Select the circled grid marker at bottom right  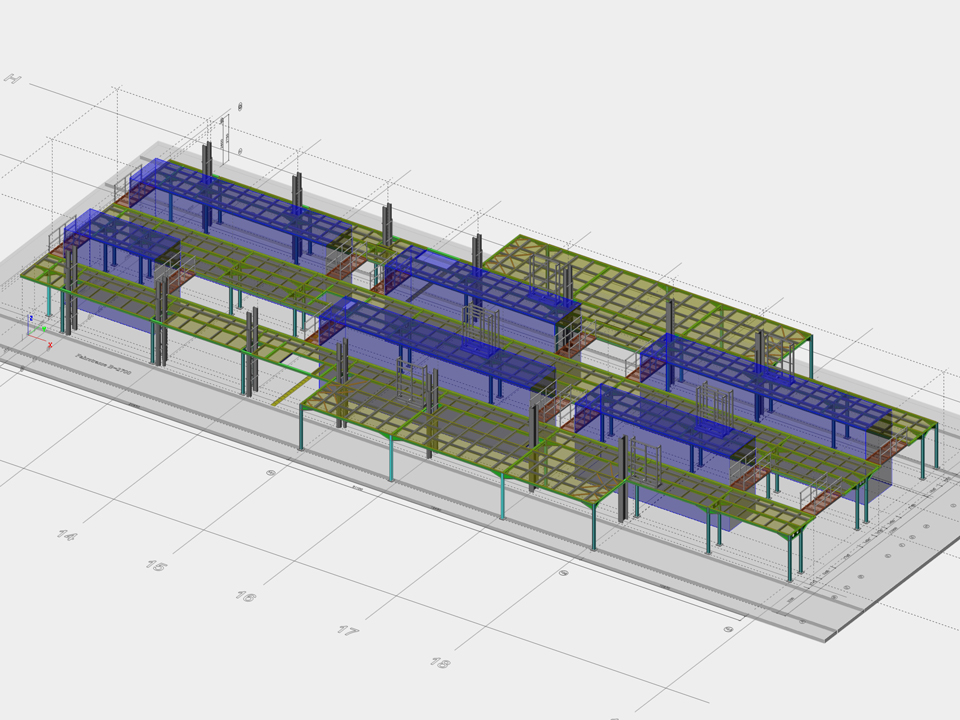tap(729, 629)
